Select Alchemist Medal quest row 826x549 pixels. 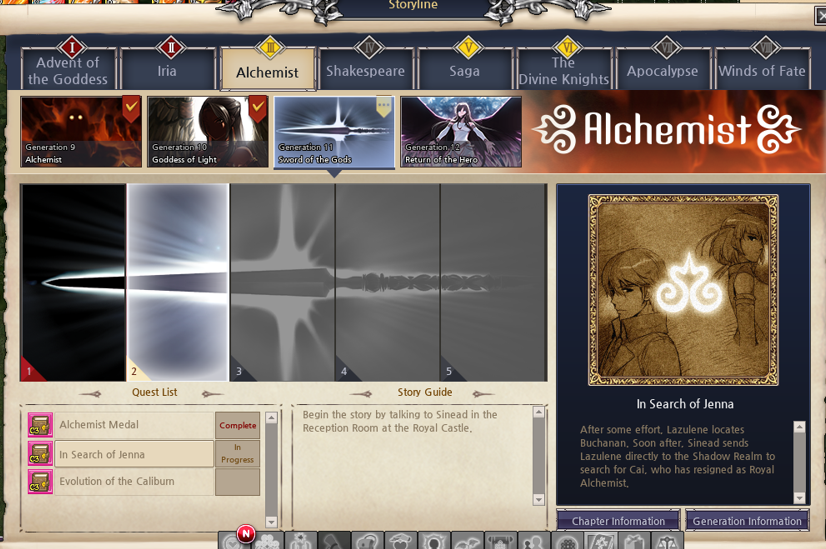[x=134, y=425]
